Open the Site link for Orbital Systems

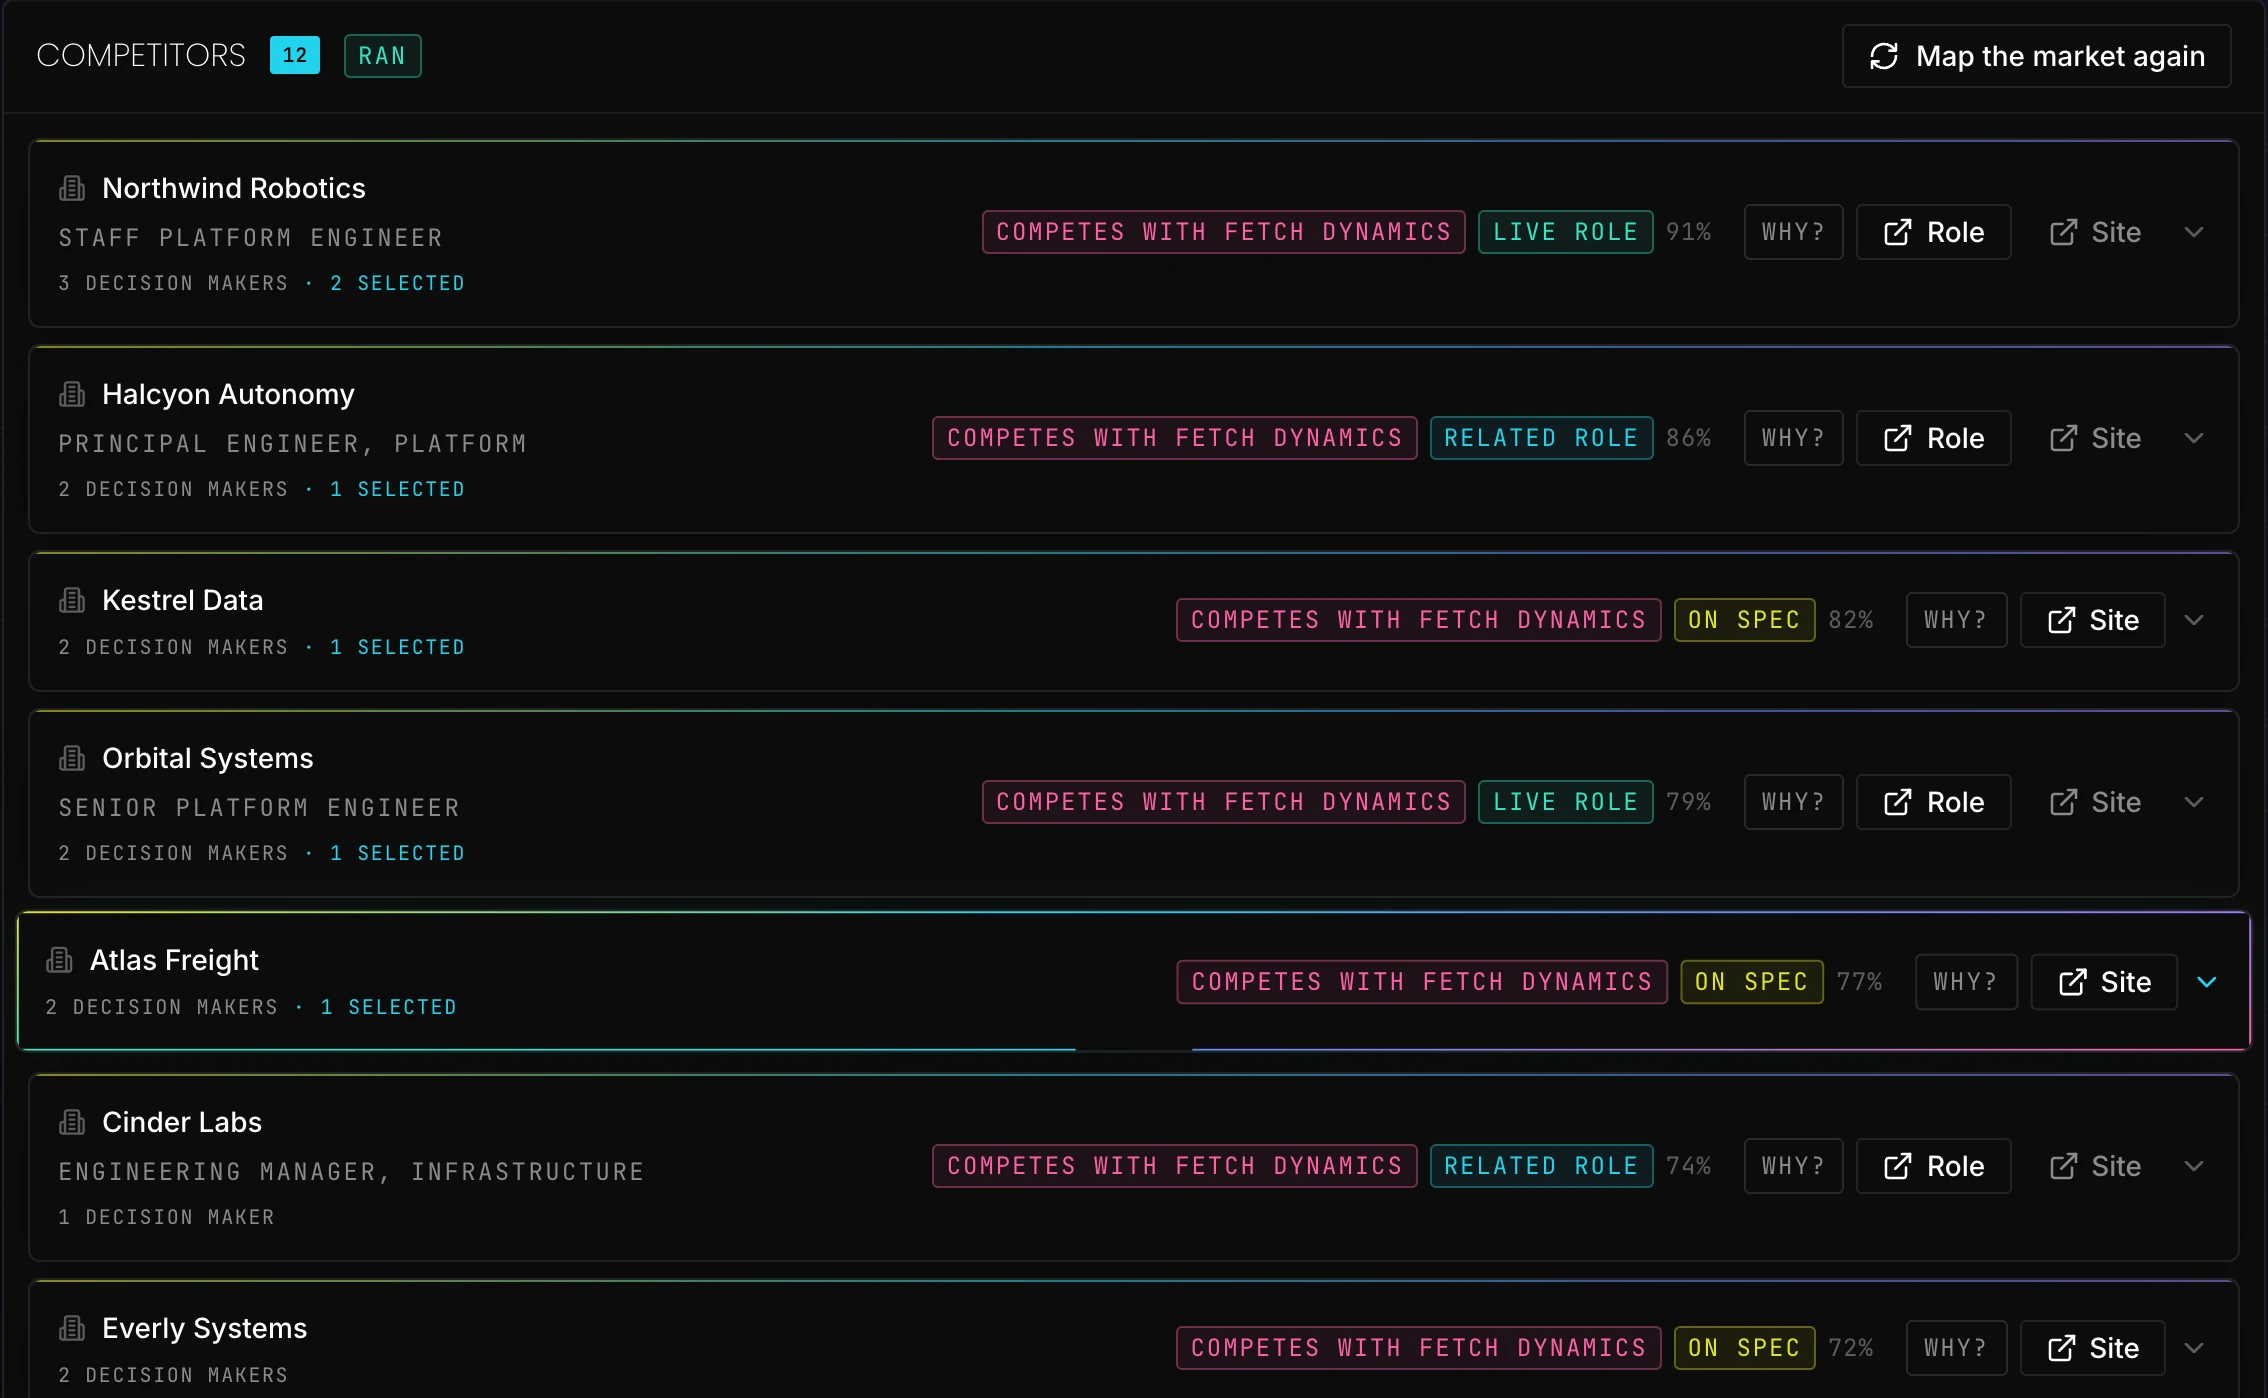click(x=2095, y=802)
